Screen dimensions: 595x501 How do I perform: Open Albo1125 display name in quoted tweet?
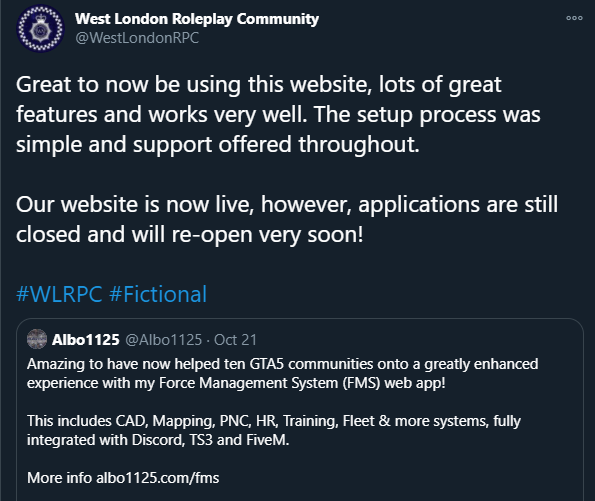pyautogui.click(x=86, y=340)
